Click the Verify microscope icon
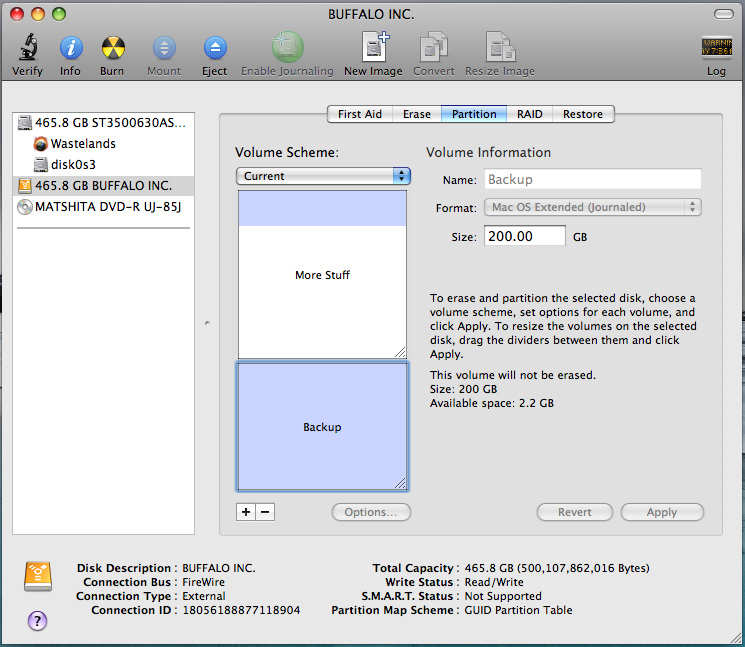The image size is (745, 647). click(x=27, y=48)
